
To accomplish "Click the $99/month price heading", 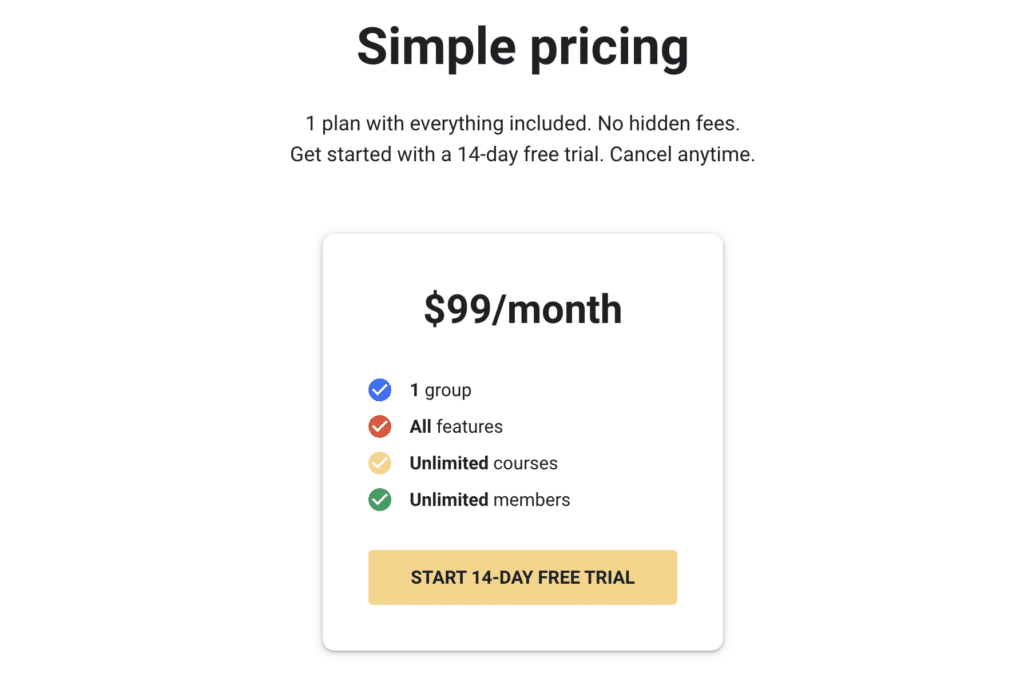I will (x=522, y=309).
